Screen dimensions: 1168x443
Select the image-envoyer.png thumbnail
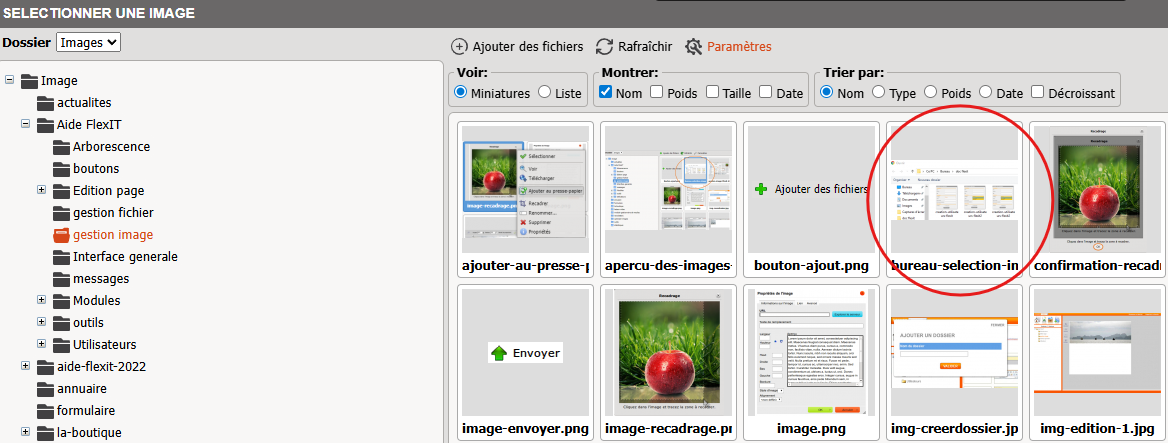click(525, 353)
